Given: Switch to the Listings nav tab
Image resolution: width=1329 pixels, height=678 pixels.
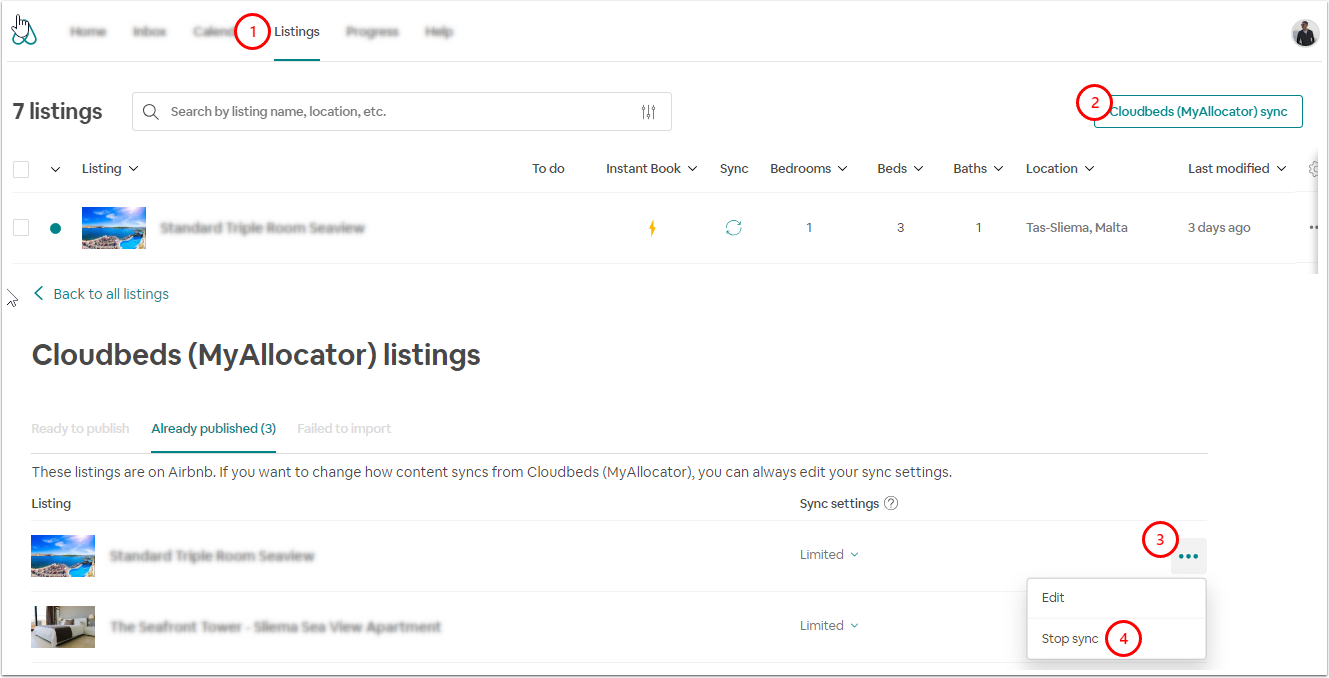Looking at the screenshot, I should click(297, 32).
